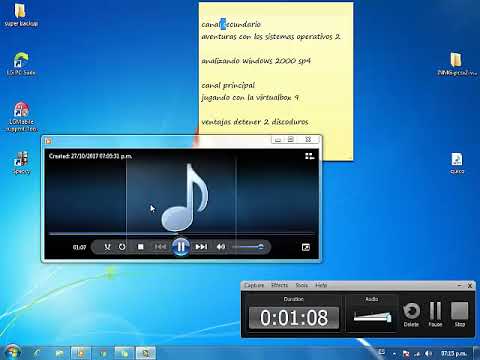
Task: Open the Capture menu in the recorder
Action: 254,285
